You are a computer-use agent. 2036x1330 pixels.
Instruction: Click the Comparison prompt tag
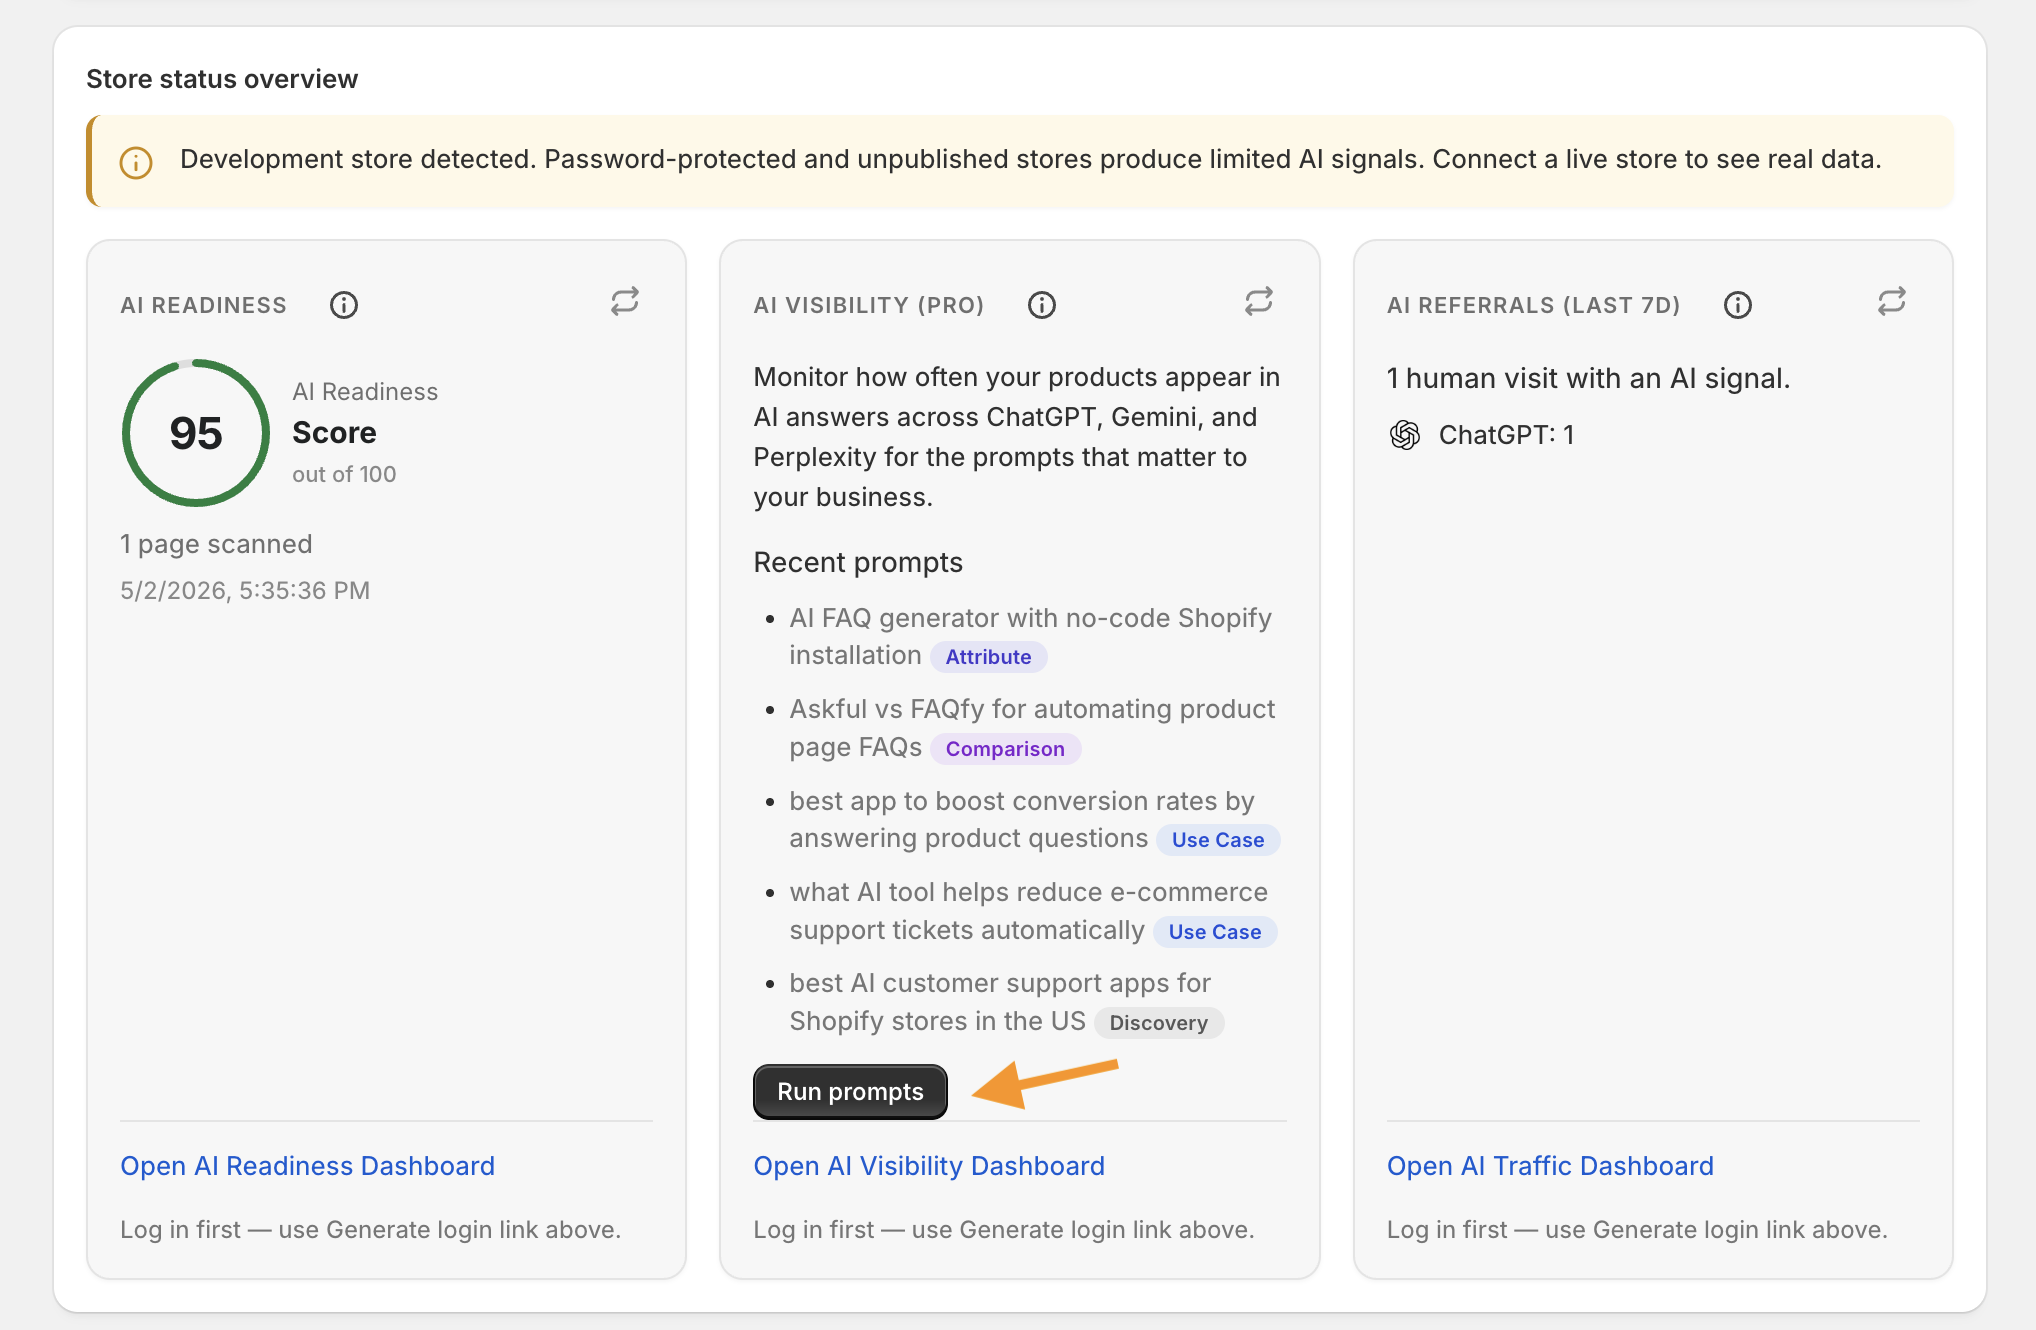pos(1005,749)
